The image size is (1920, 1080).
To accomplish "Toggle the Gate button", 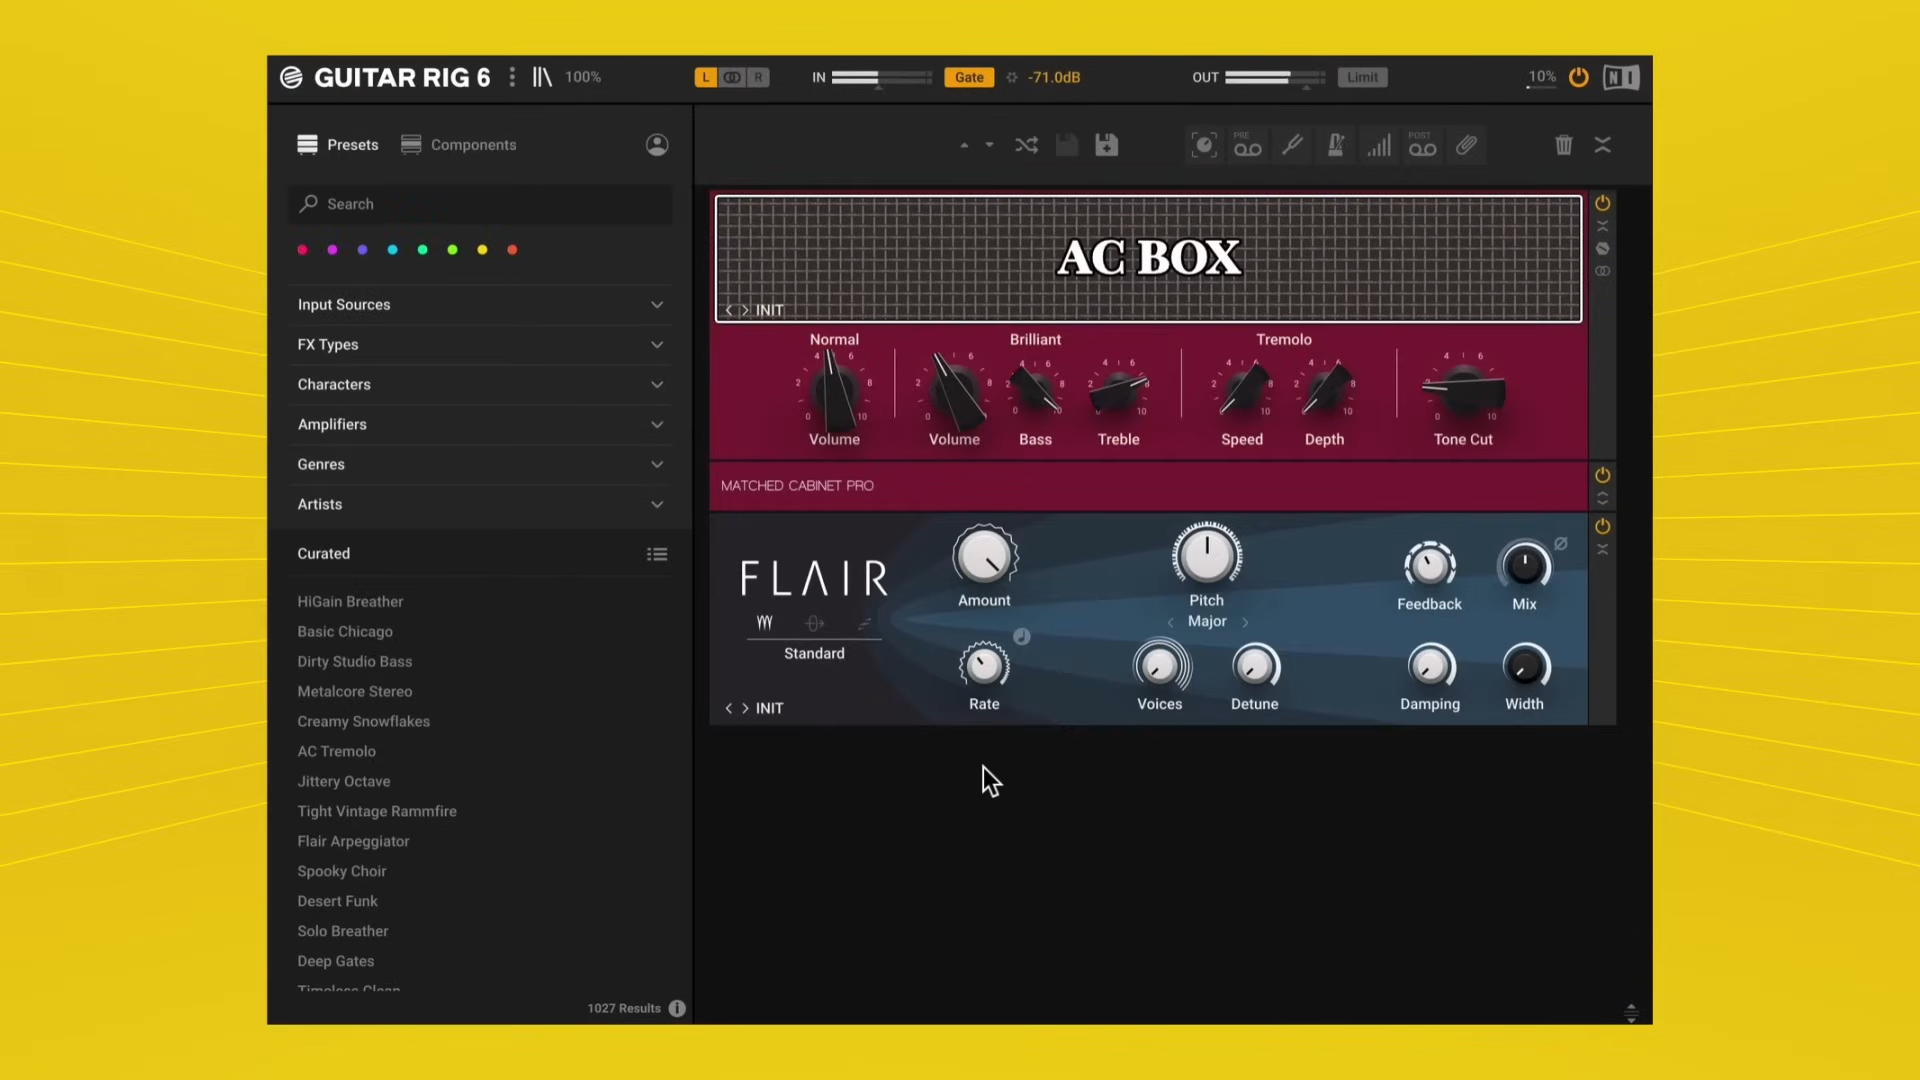I will (969, 77).
